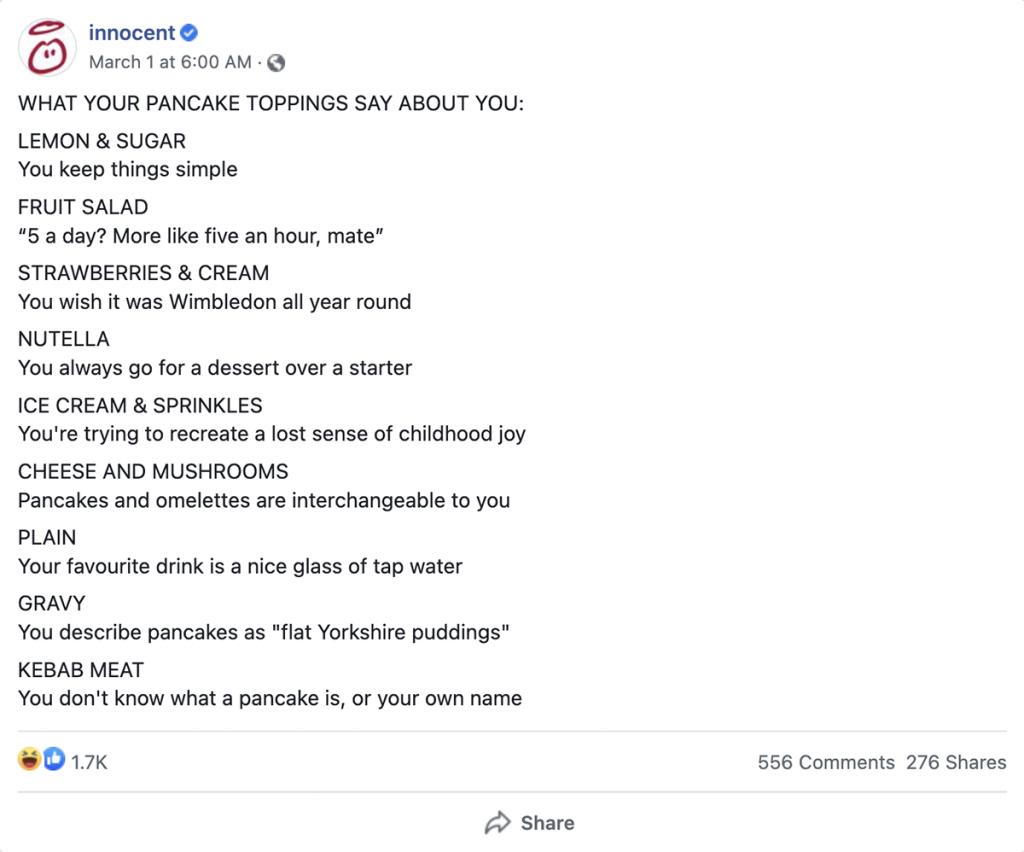Click the laughing face reaction emoji

pyautogui.click(x=29, y=760)
